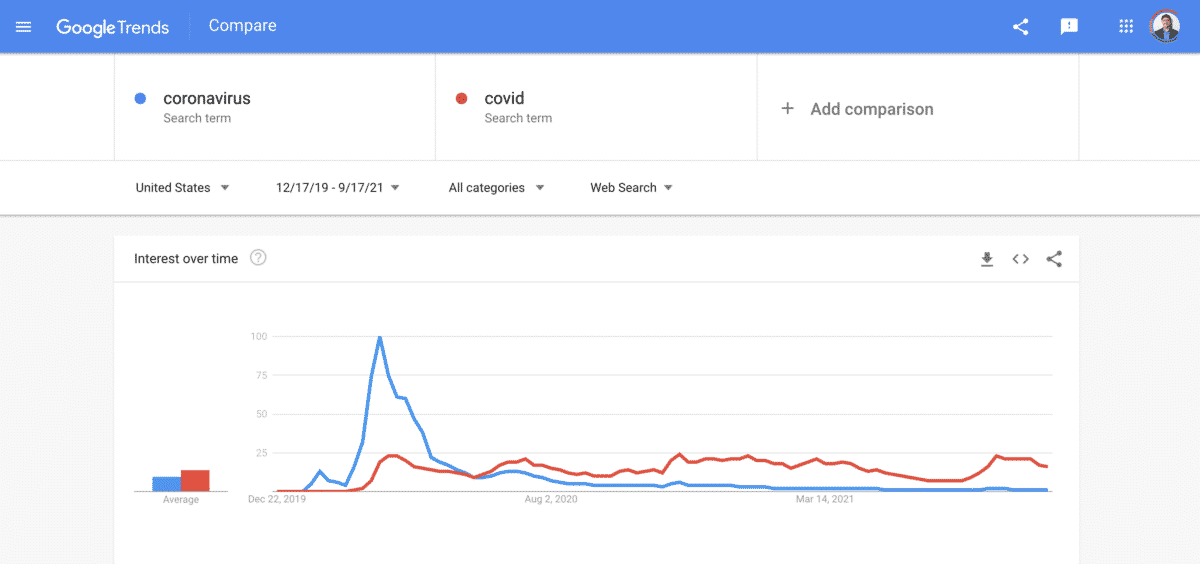Click the Add comparison button
Image resolution: width=1200 pixels, height=564 pixels.
pos(871,109)
